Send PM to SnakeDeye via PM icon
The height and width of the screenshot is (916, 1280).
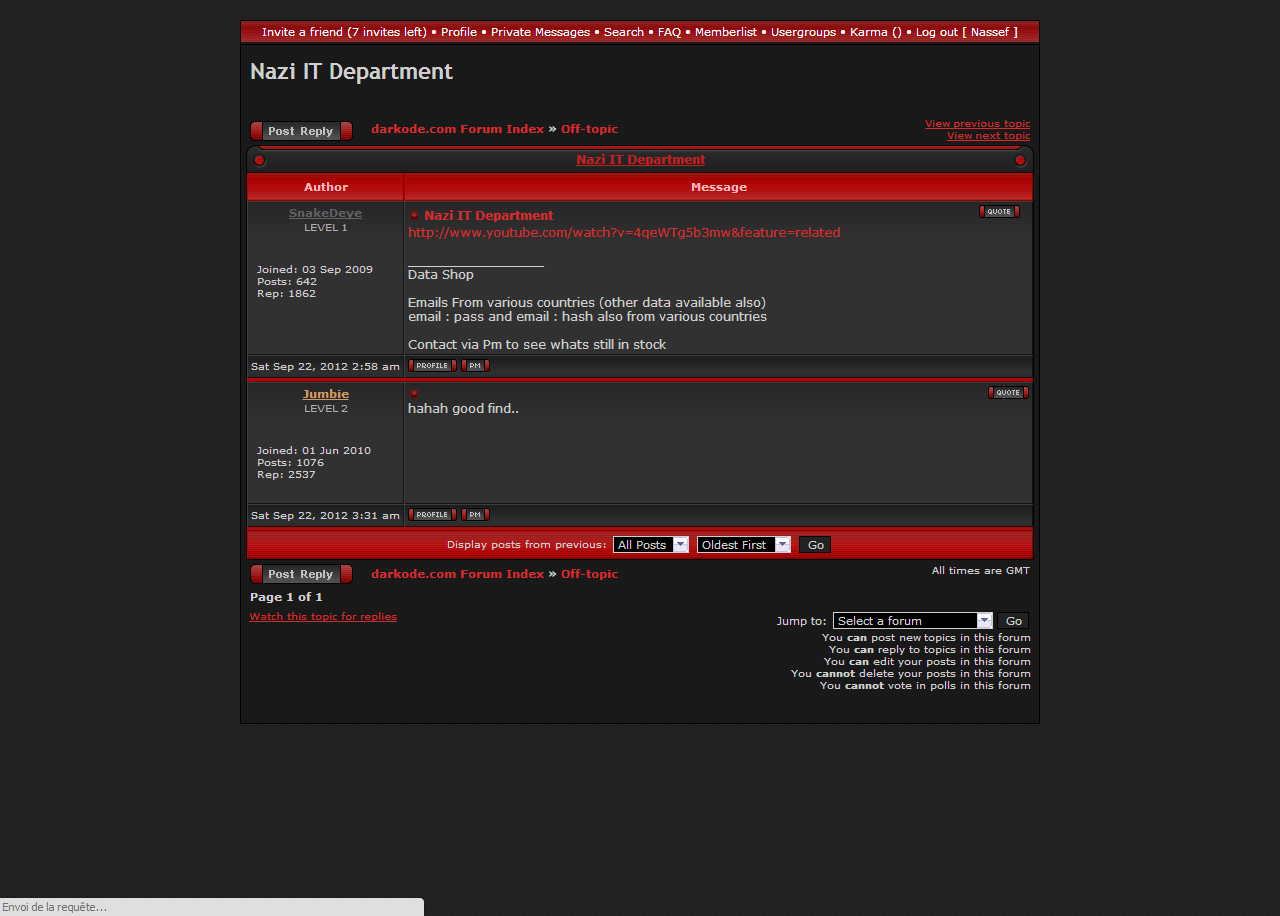click(475, 366)
